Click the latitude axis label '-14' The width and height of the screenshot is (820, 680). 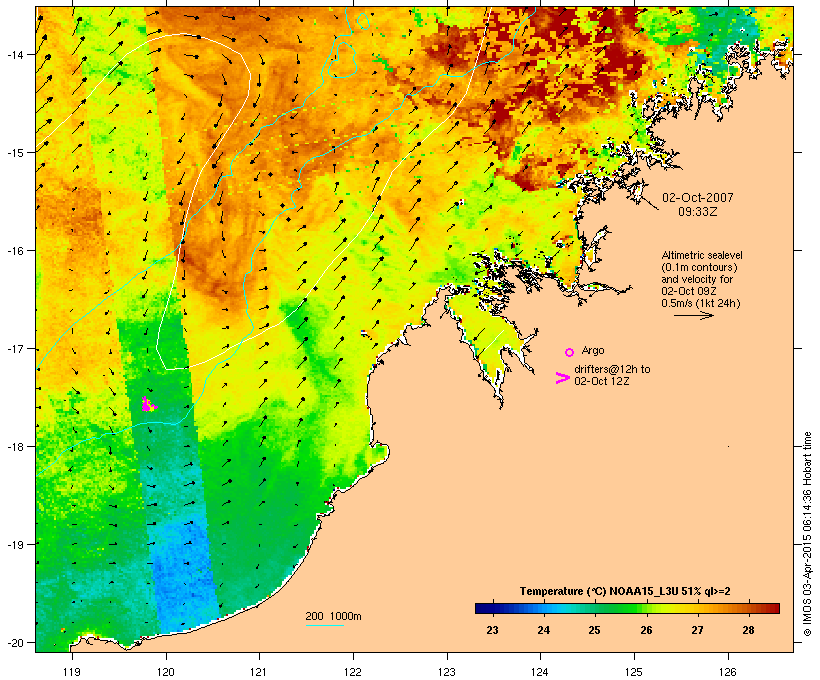click(15, 54)
